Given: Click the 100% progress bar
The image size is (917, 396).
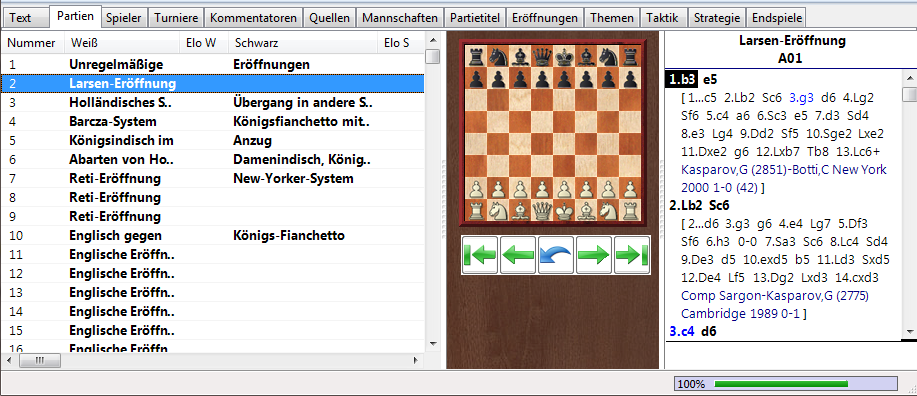Looking at the screenshot, I should point(786,384).
